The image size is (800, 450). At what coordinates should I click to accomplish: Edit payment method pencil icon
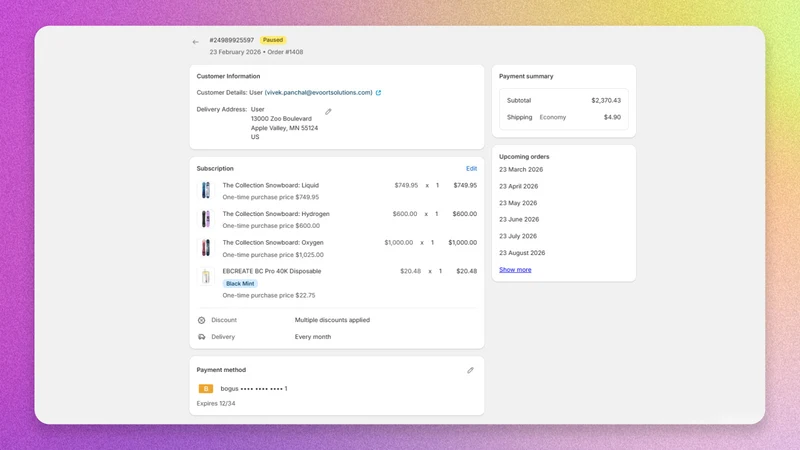pyautogui.click(x=470, y=370)
